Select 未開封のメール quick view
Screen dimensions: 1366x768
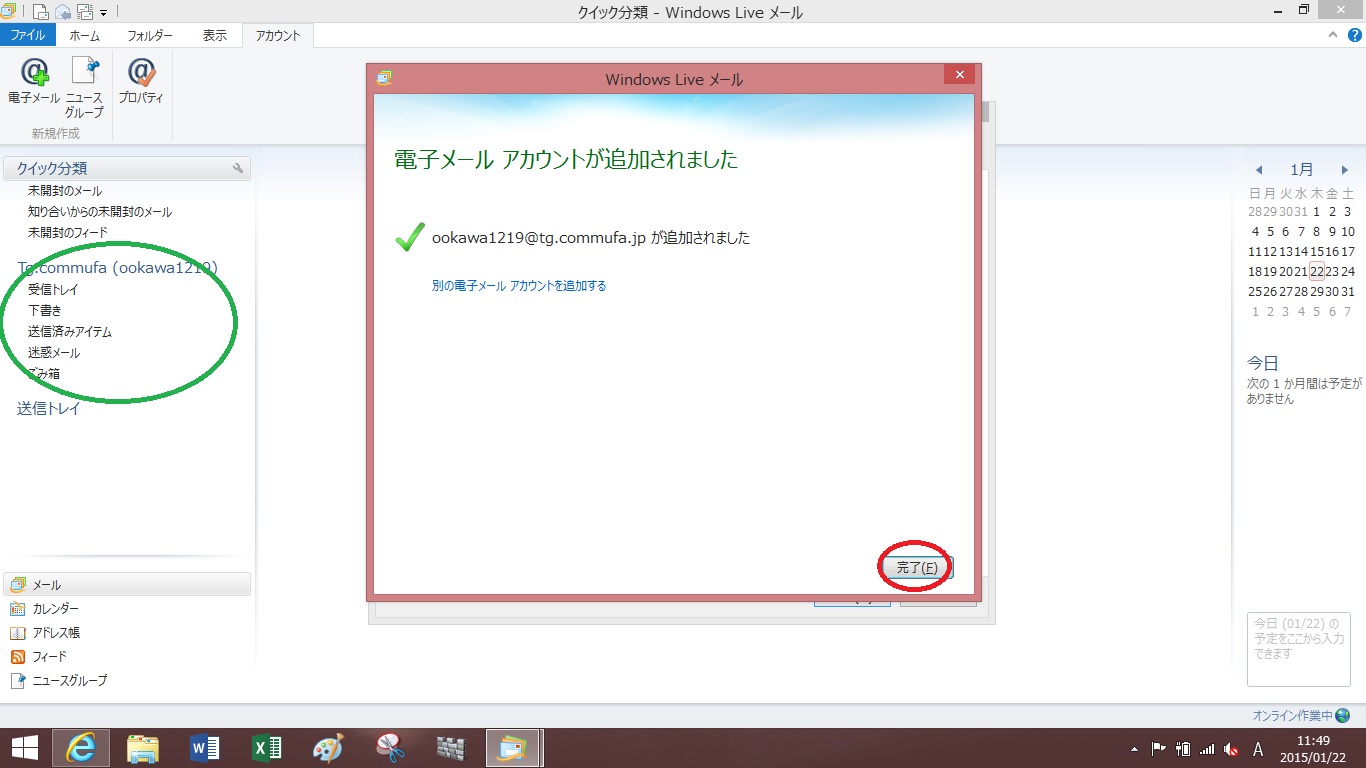[65, 191]
